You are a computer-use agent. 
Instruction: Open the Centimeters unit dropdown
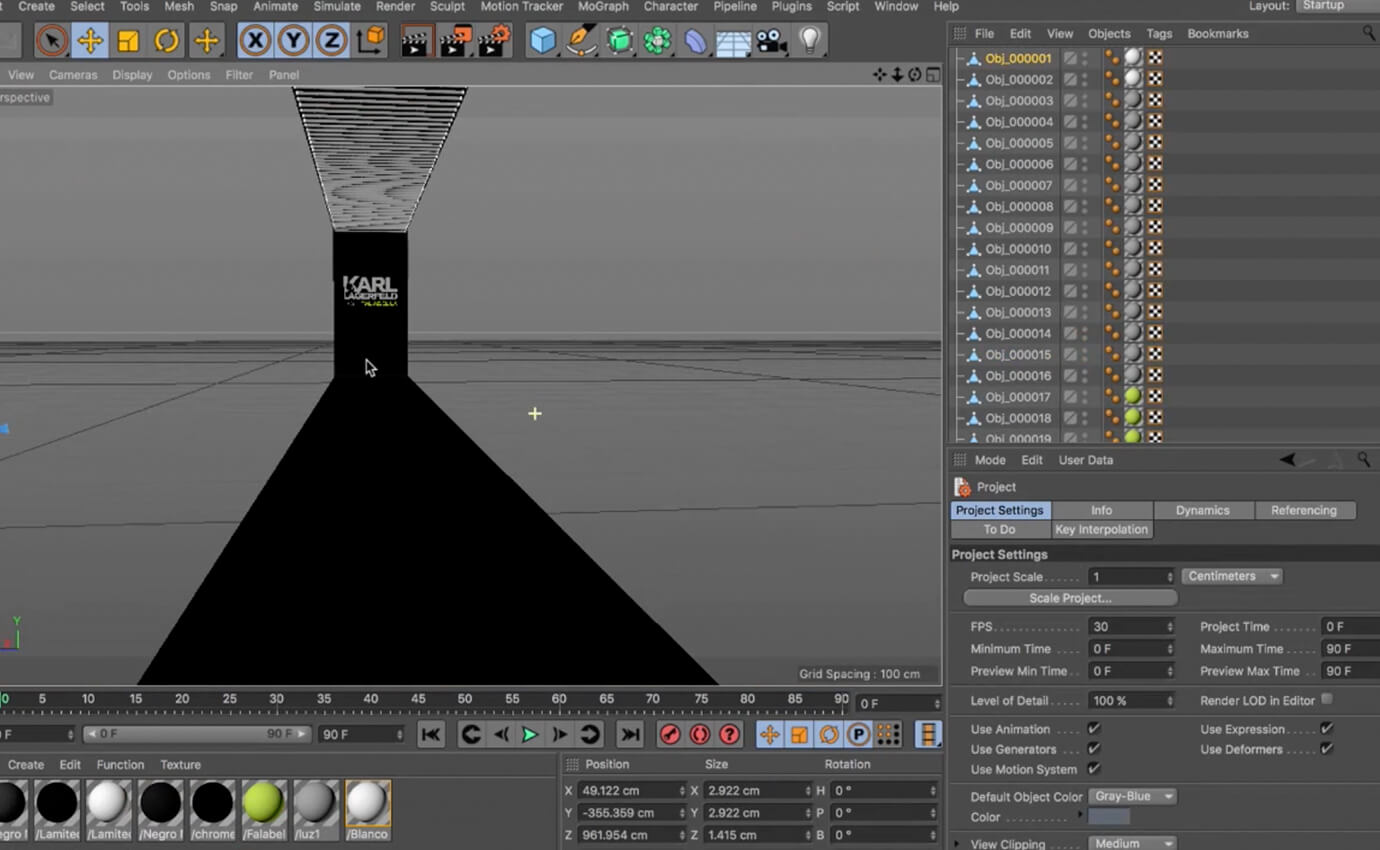(x=1232, y=577)
